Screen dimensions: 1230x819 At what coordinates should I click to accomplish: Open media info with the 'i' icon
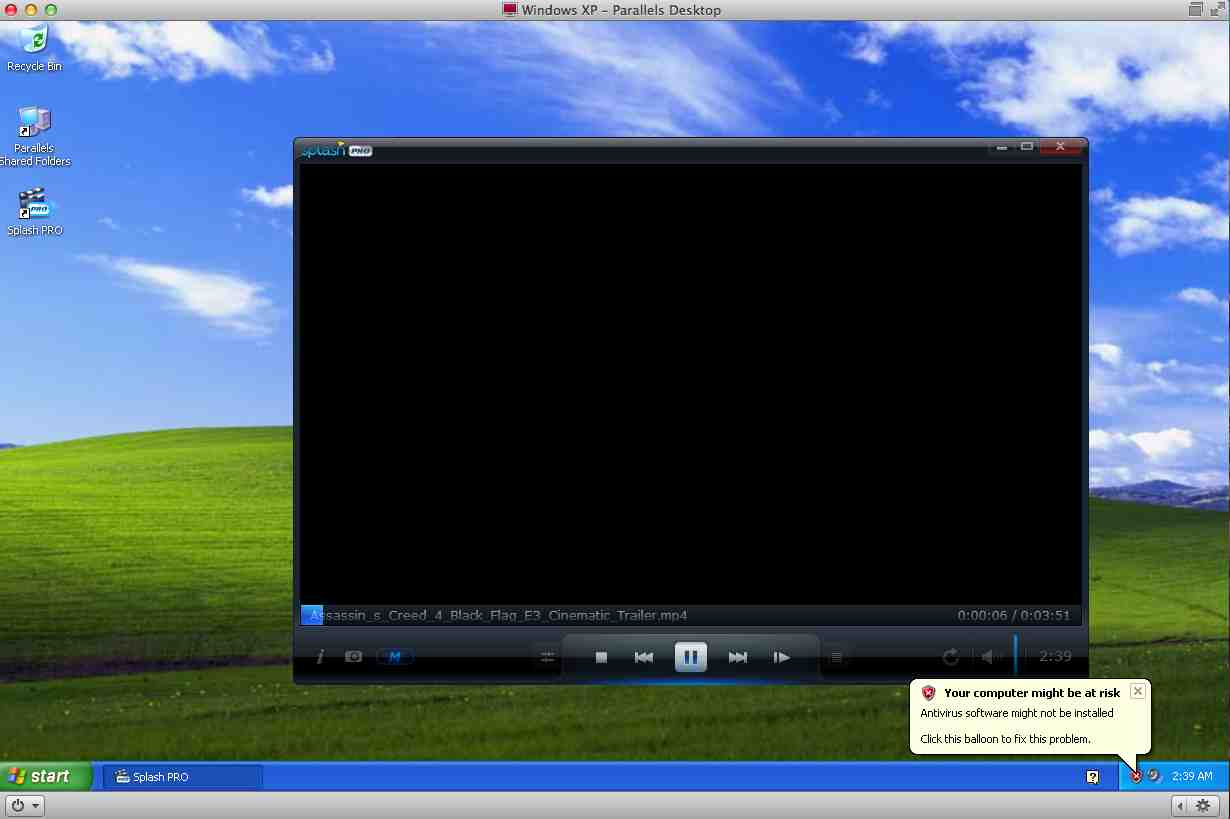click(320, 657)
